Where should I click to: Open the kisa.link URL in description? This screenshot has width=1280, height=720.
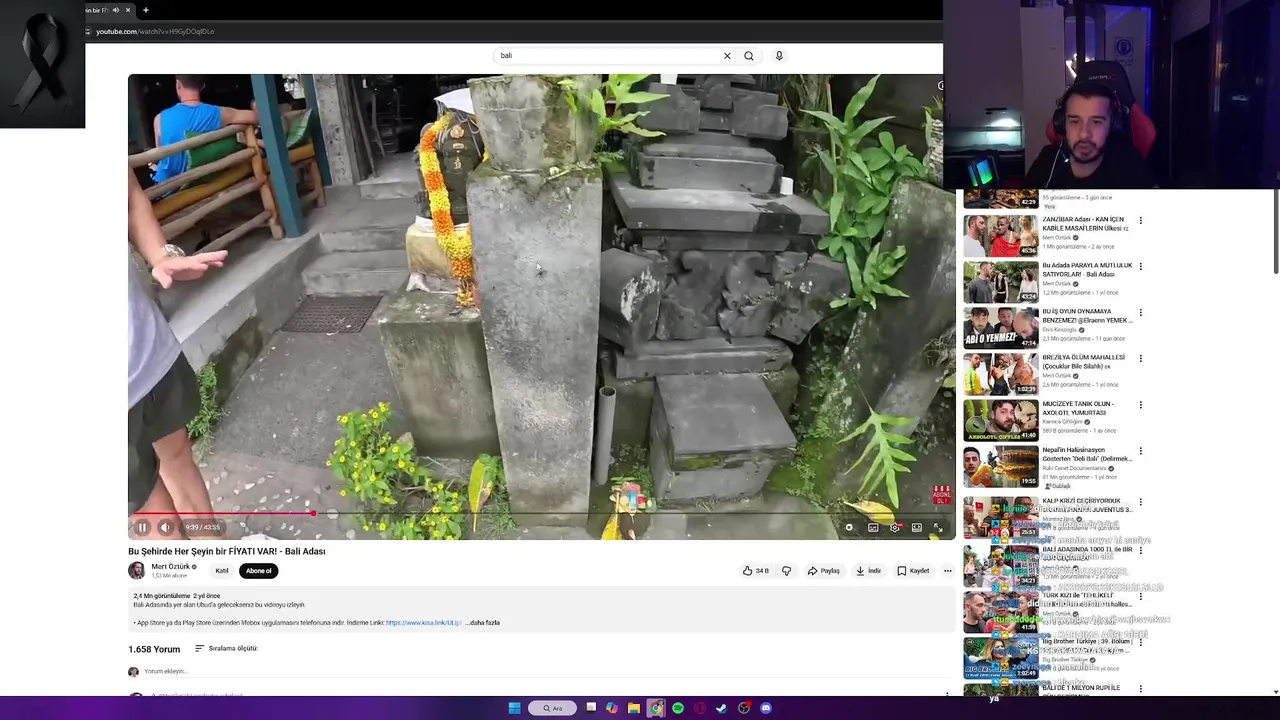(424, 623)
